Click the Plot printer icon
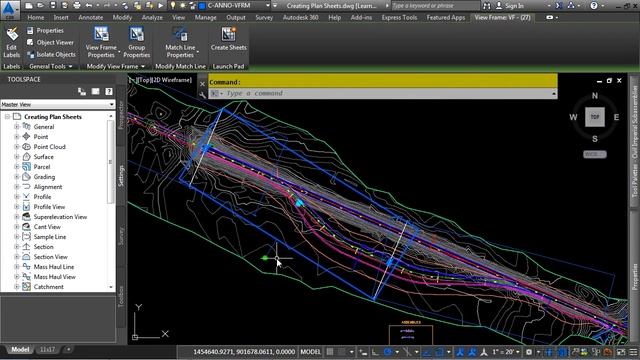The height and width of the screenshot is (360, 640). (77, 6)
